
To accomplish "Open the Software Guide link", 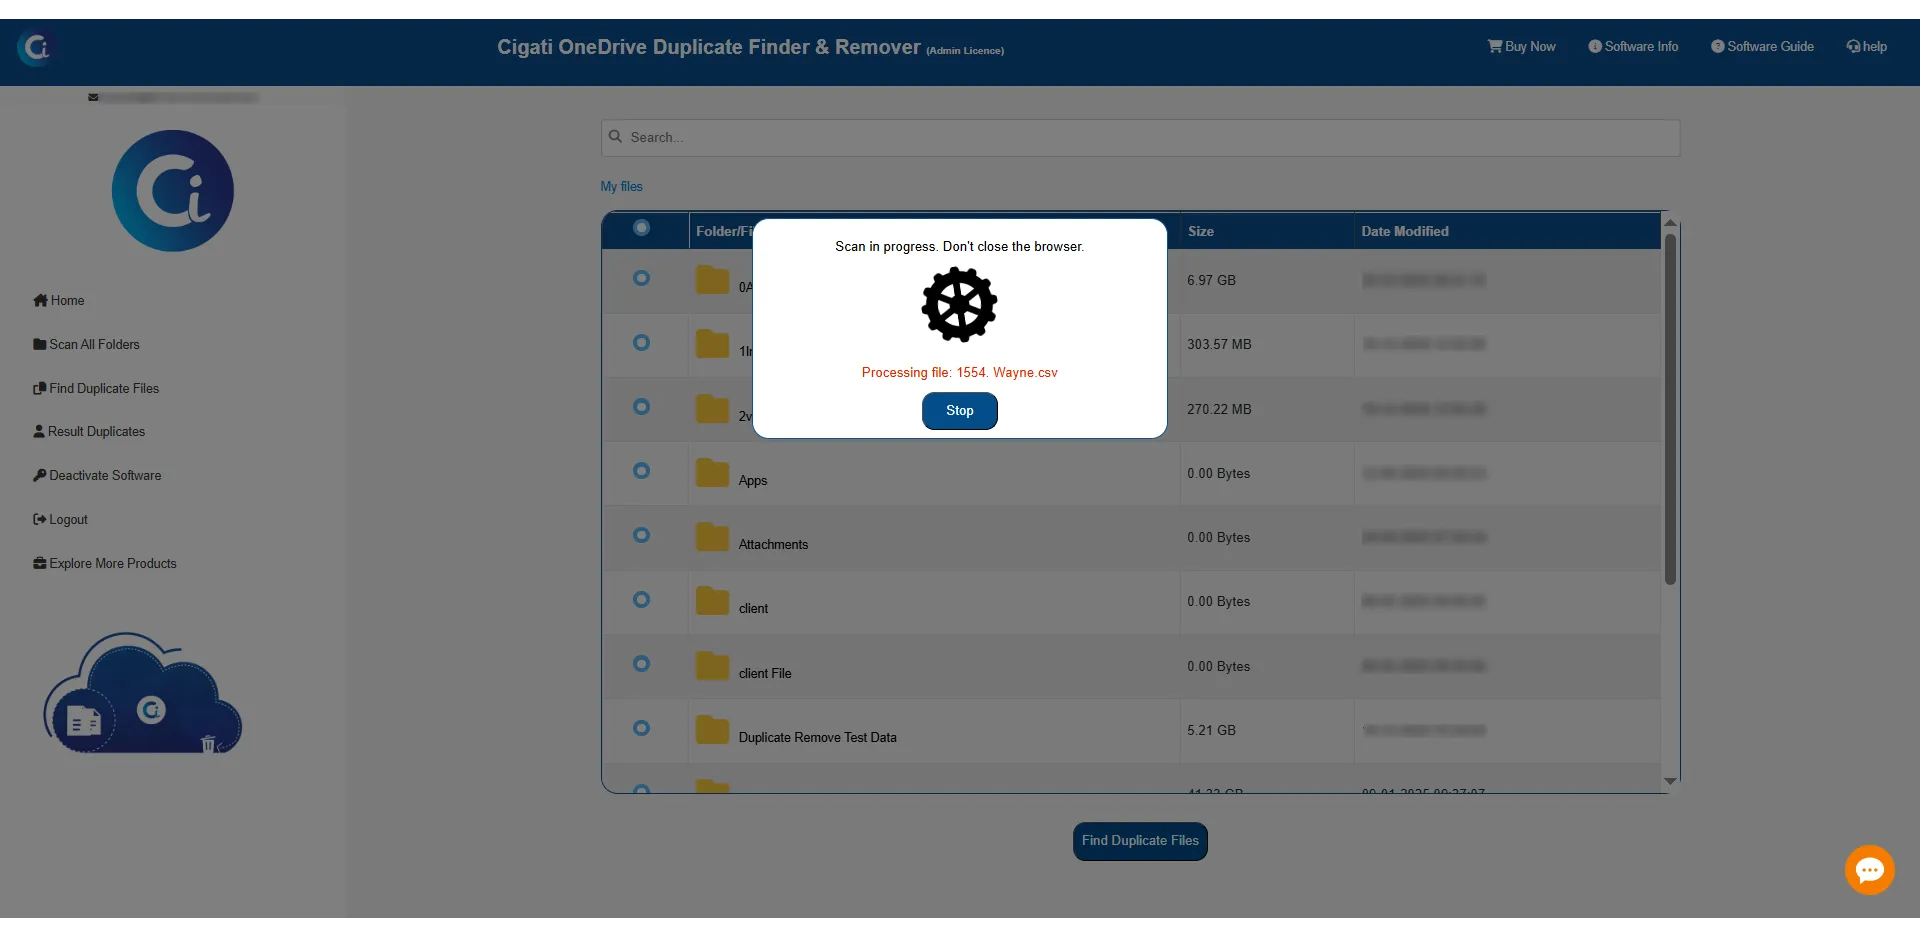I will click(x=1762, y=47).
